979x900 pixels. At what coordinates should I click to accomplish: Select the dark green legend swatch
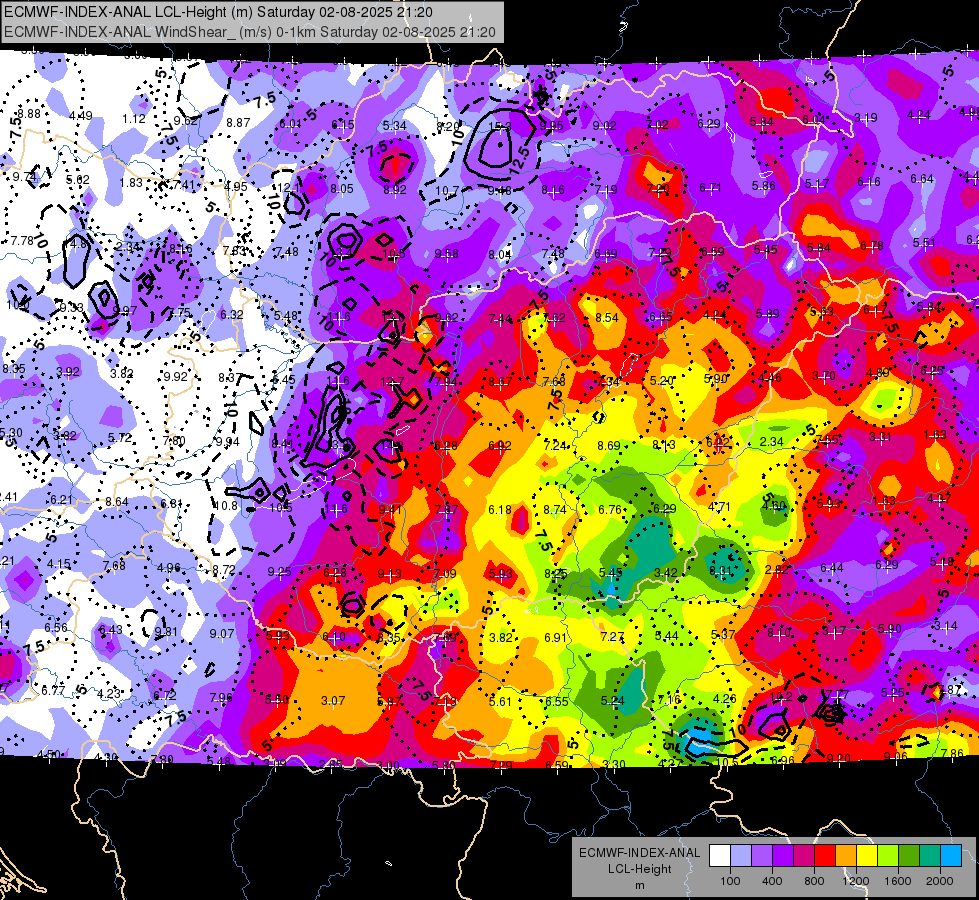pyautogui.click(x=909, y=856)
